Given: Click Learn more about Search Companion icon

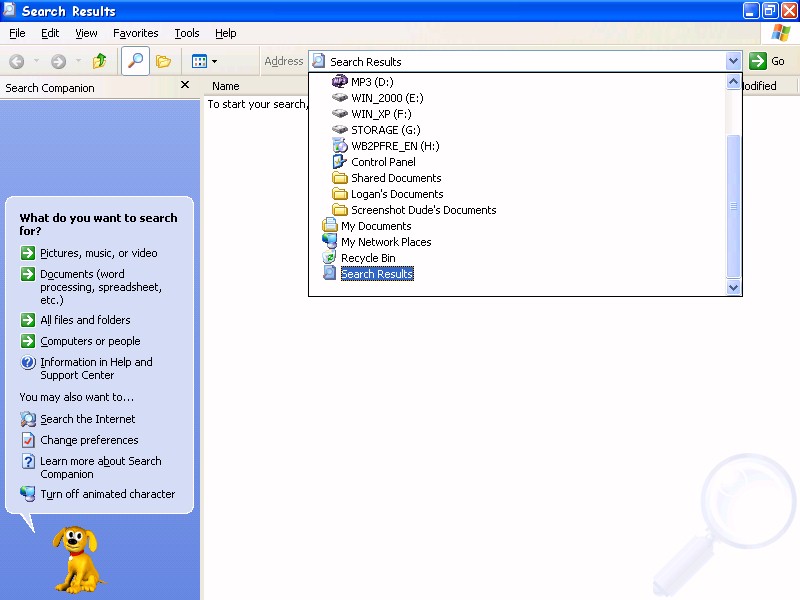Looking at the screenshot, I should [28, 461].
